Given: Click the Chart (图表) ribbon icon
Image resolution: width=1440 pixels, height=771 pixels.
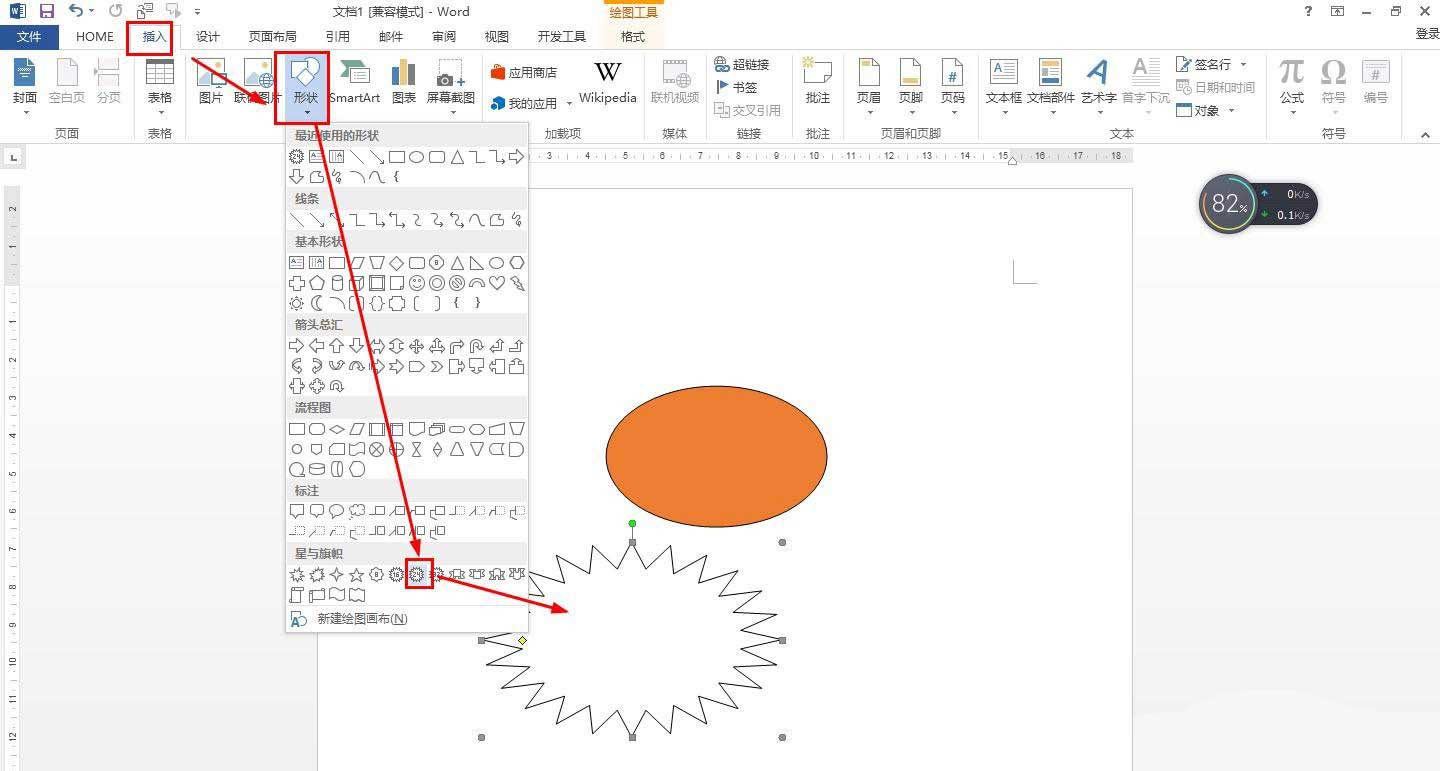Looking at the screenshot, I should 404,82.
